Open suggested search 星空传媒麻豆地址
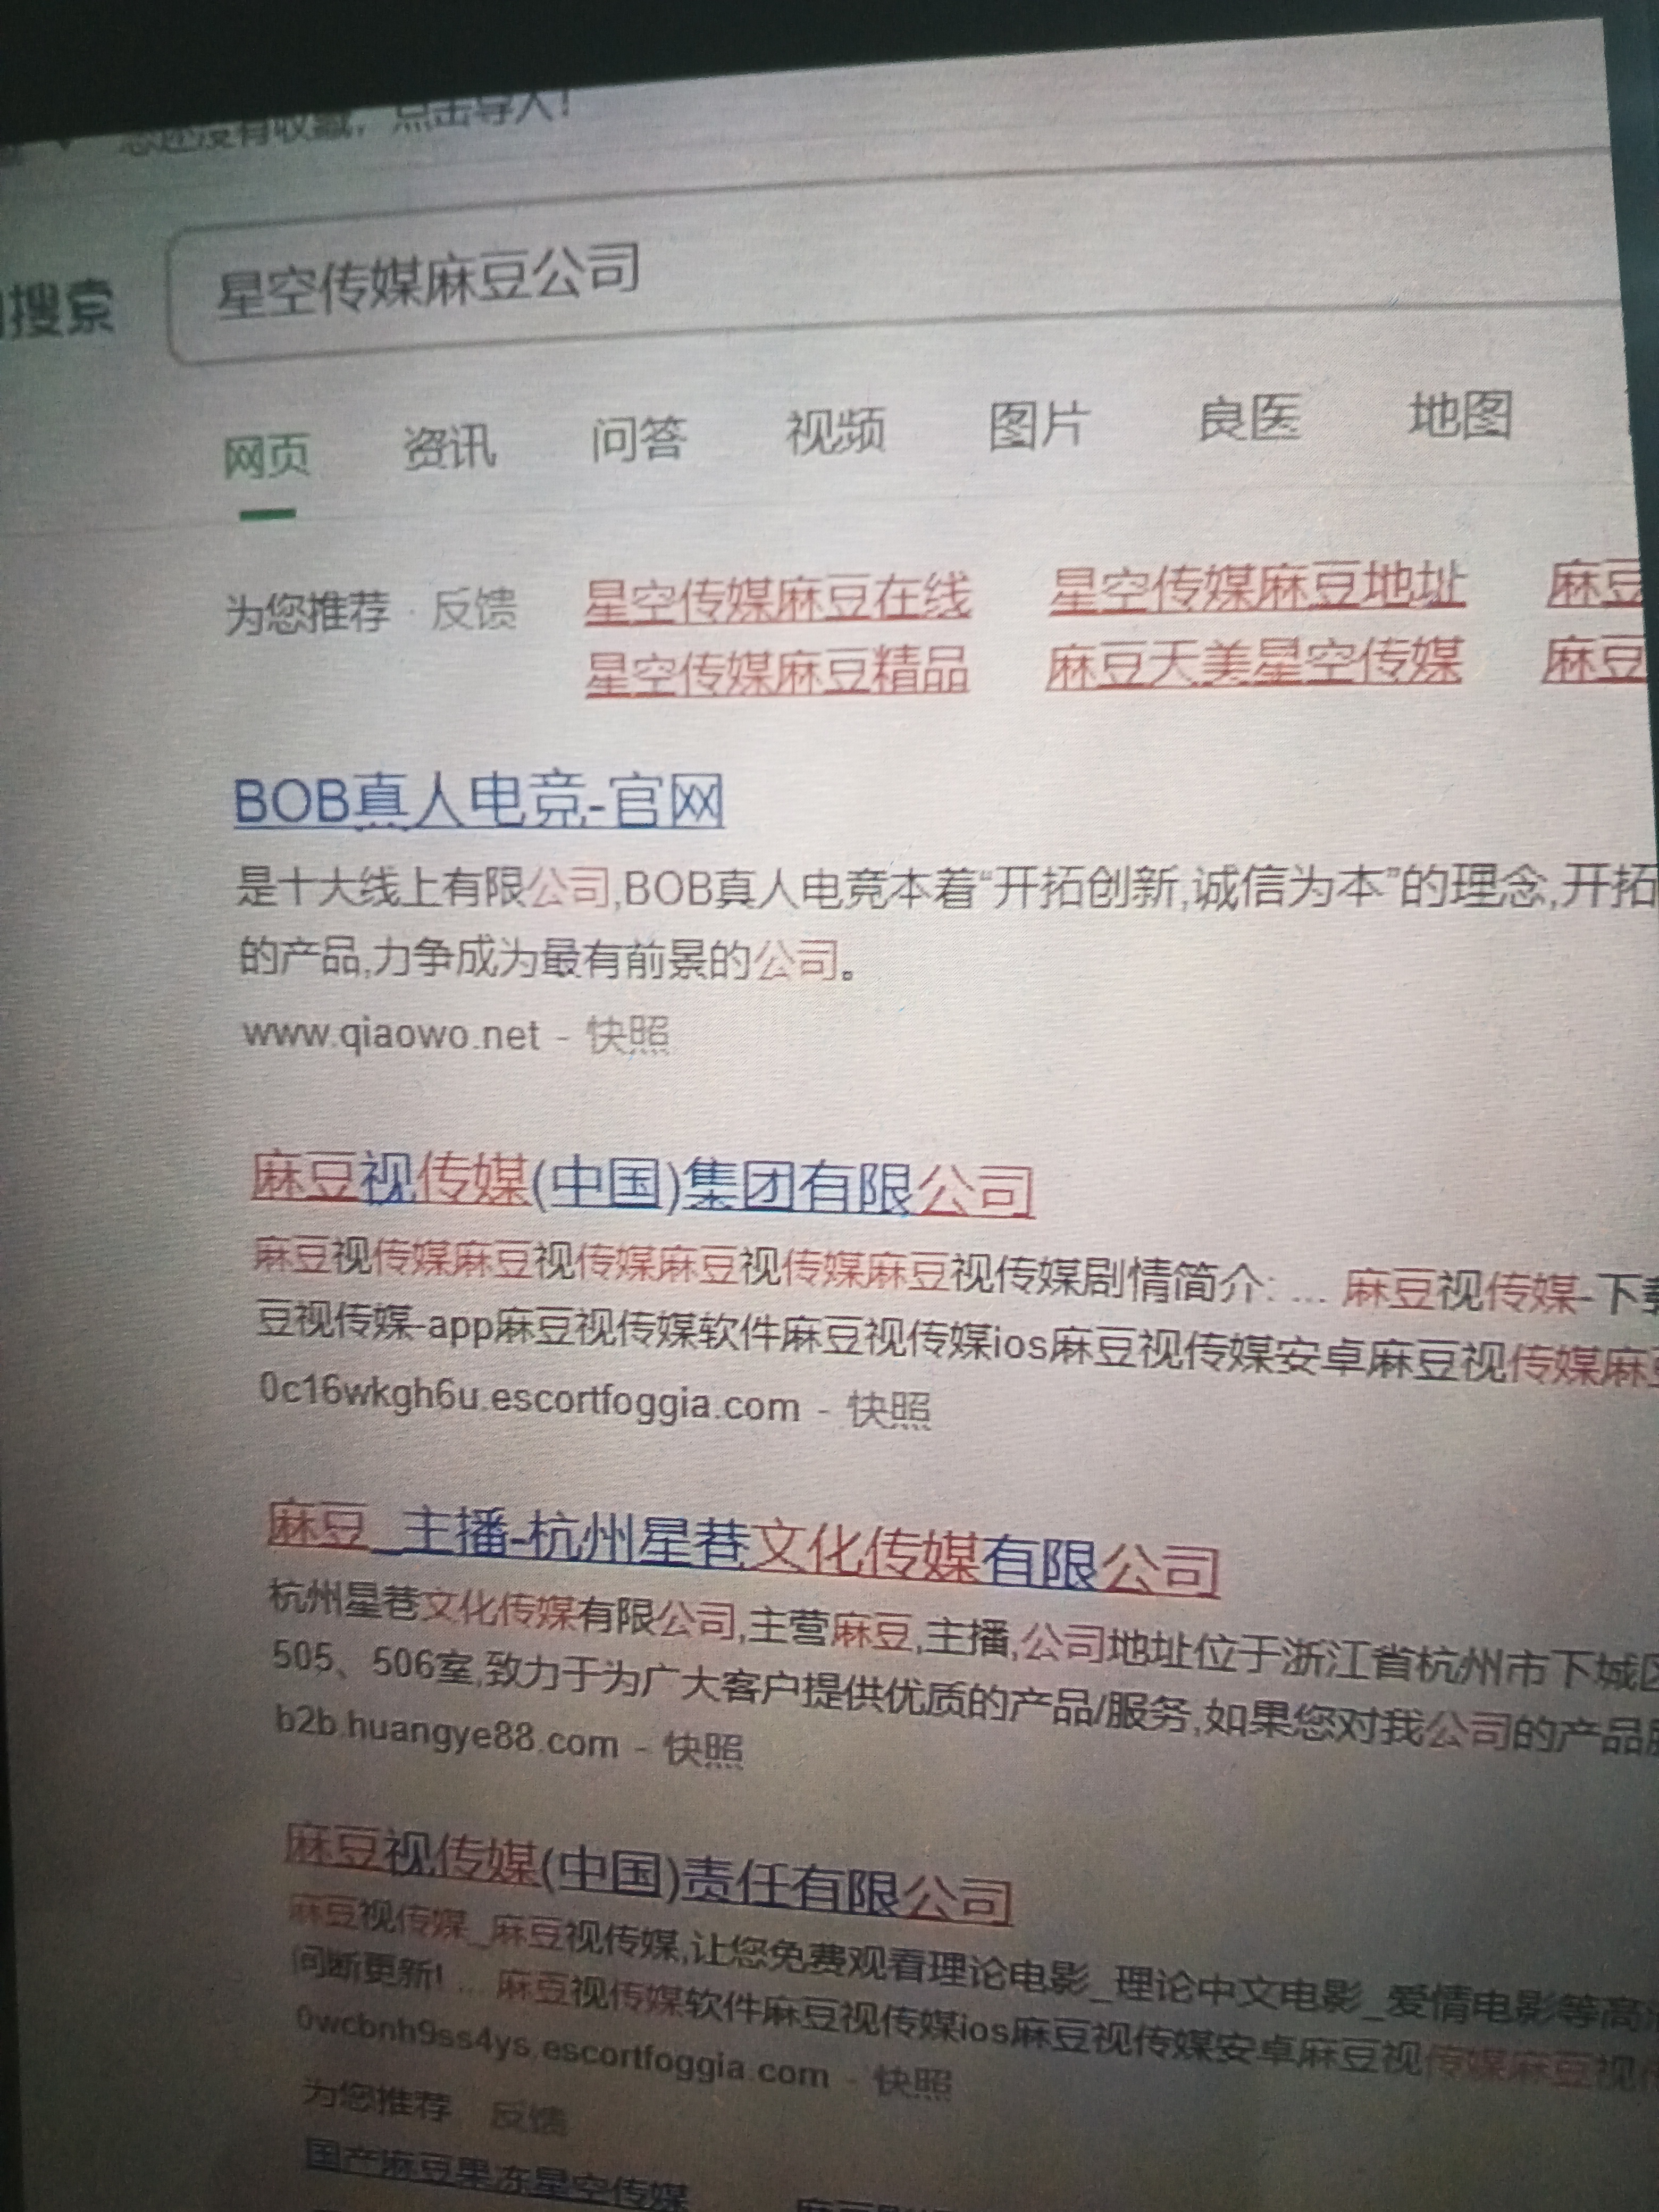 point(1257,587)
